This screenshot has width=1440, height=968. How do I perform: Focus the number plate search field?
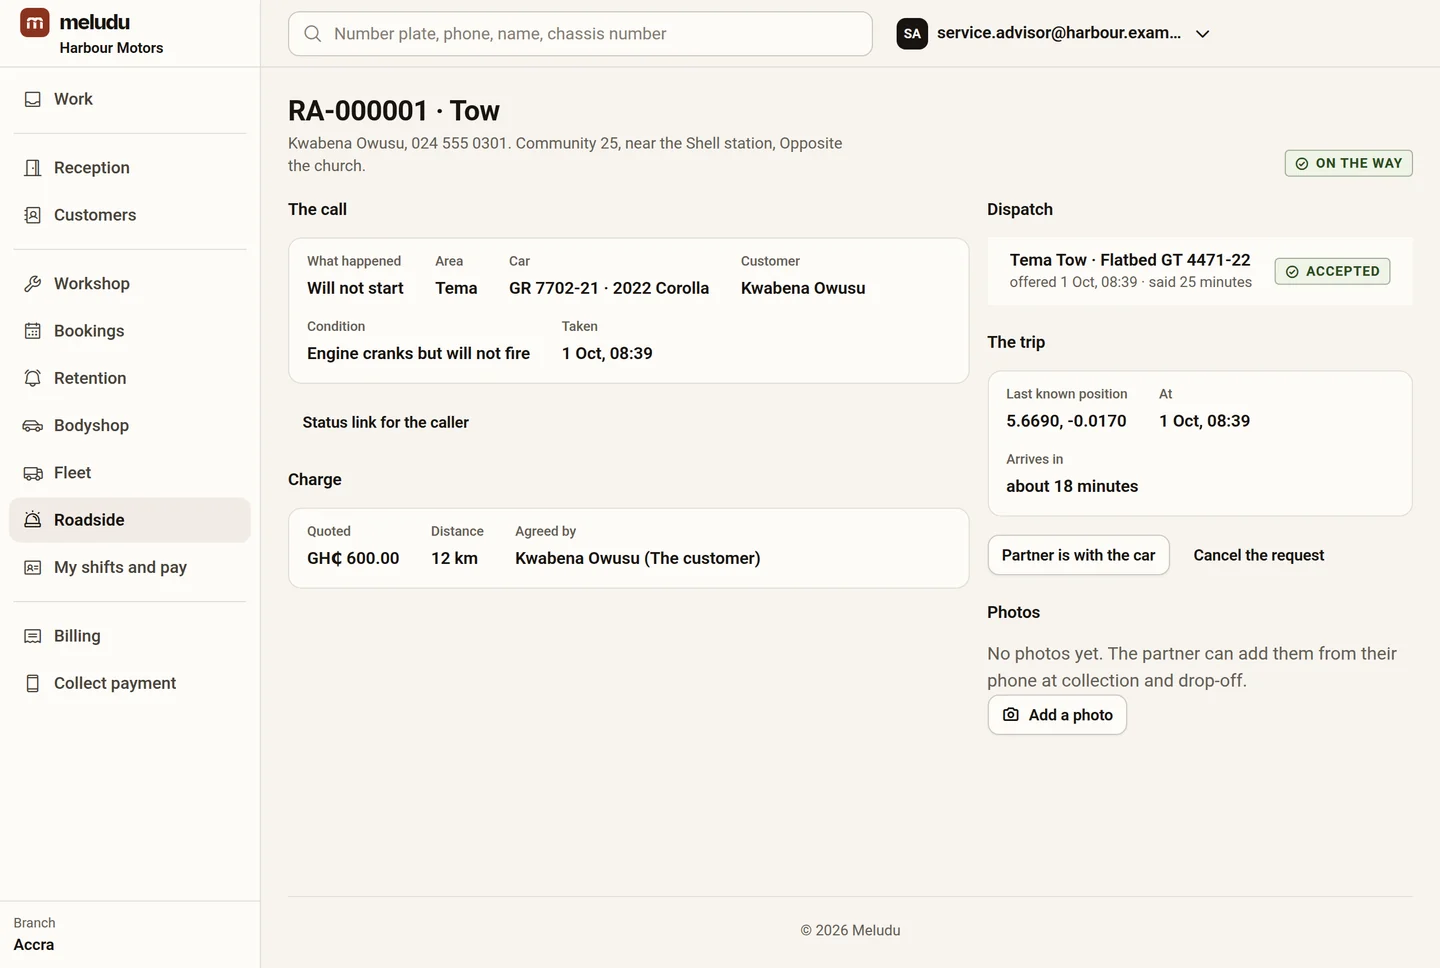[580, 34]
